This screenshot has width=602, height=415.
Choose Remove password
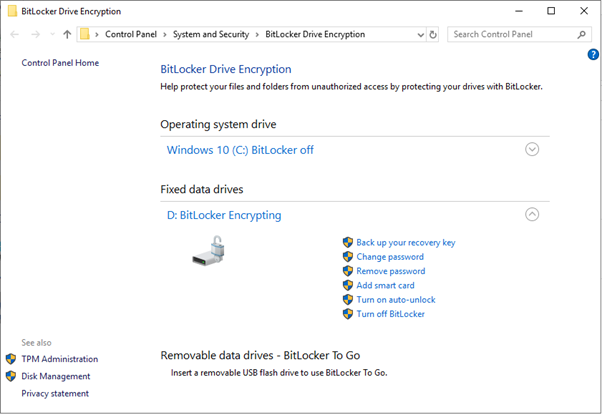click(391, 271)
